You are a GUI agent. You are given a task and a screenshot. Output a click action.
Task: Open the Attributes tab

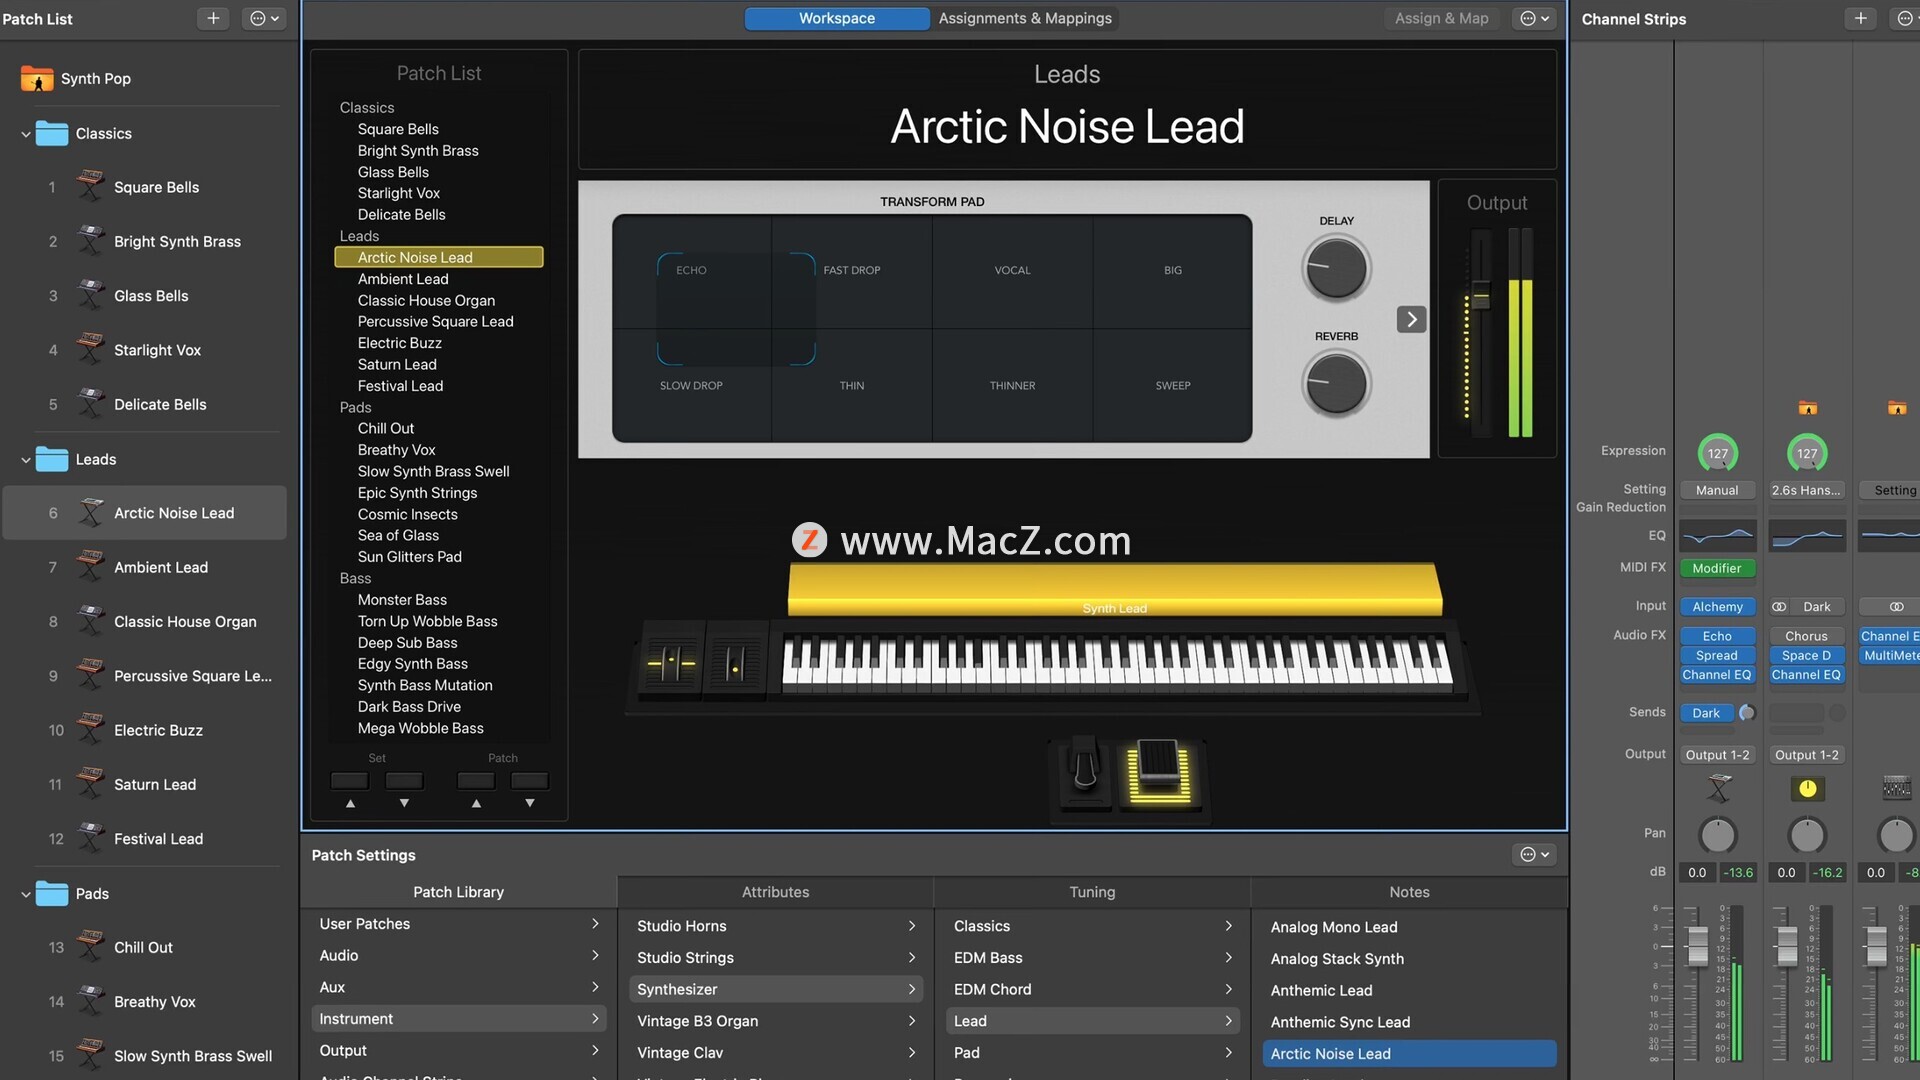coord(775,892)
